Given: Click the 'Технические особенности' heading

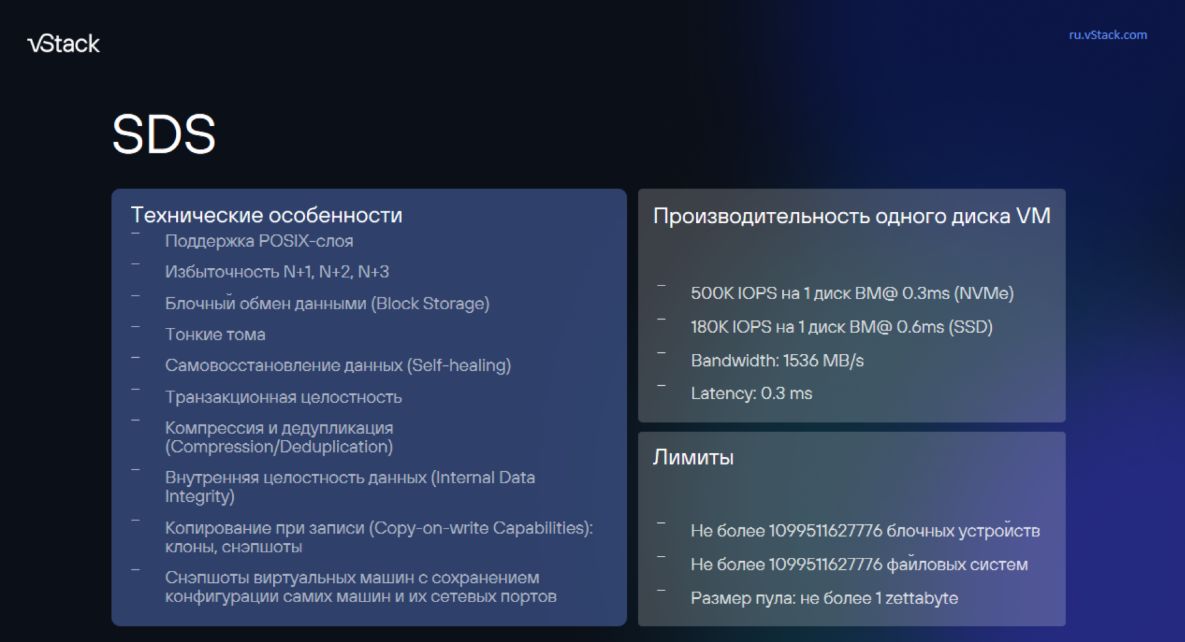Looking at the screenshot, I should (x=266, y=216).
